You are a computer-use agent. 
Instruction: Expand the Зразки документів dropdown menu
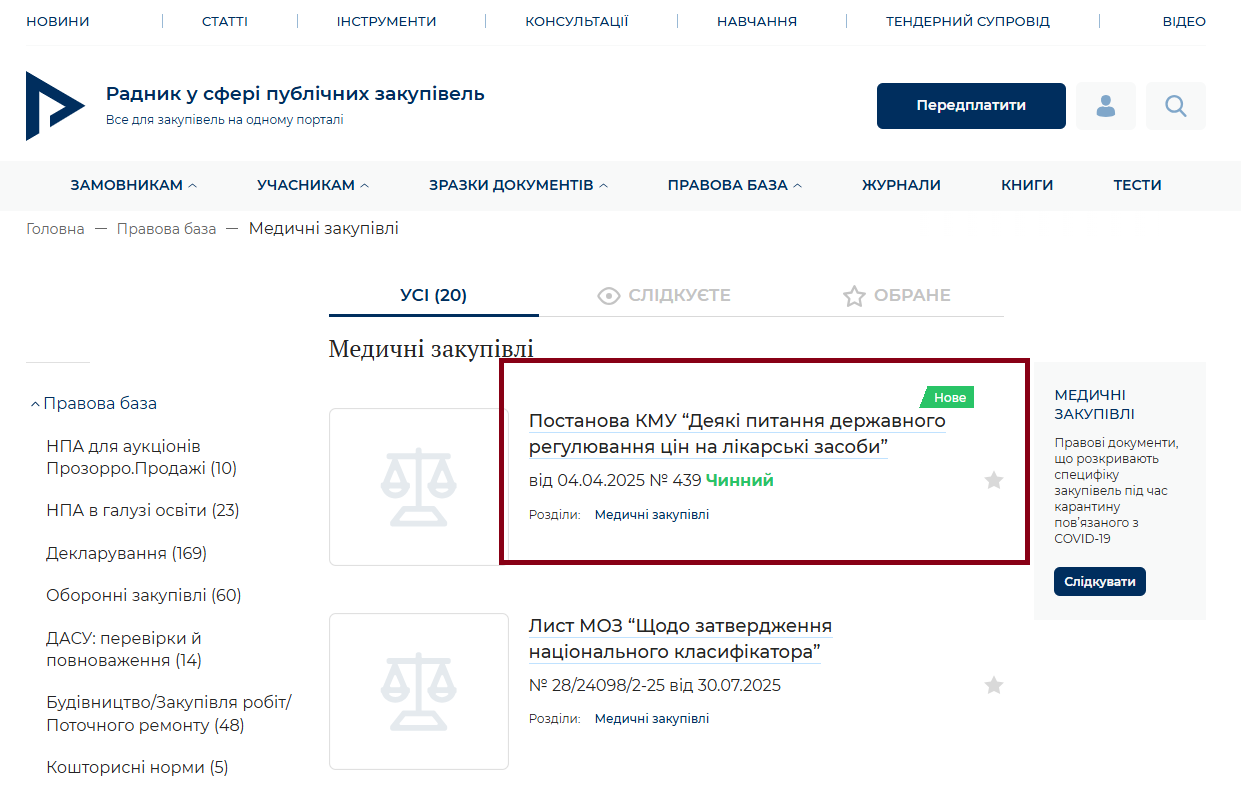[518, 185]
